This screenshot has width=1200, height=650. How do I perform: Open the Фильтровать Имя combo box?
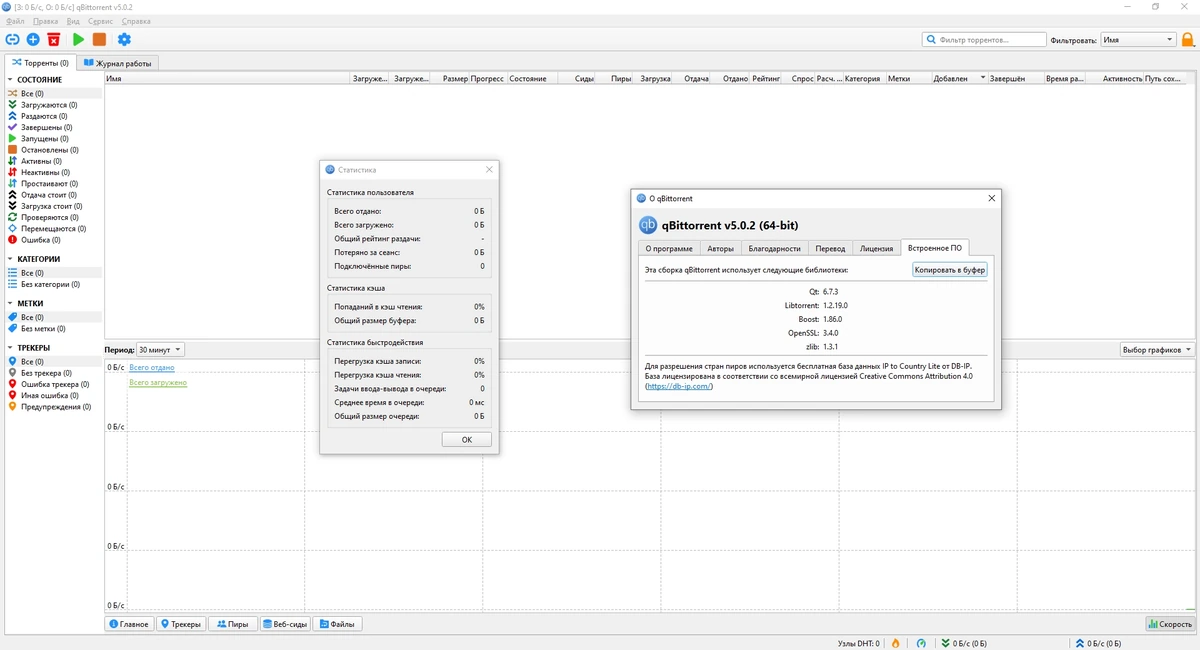point(1138,40)
